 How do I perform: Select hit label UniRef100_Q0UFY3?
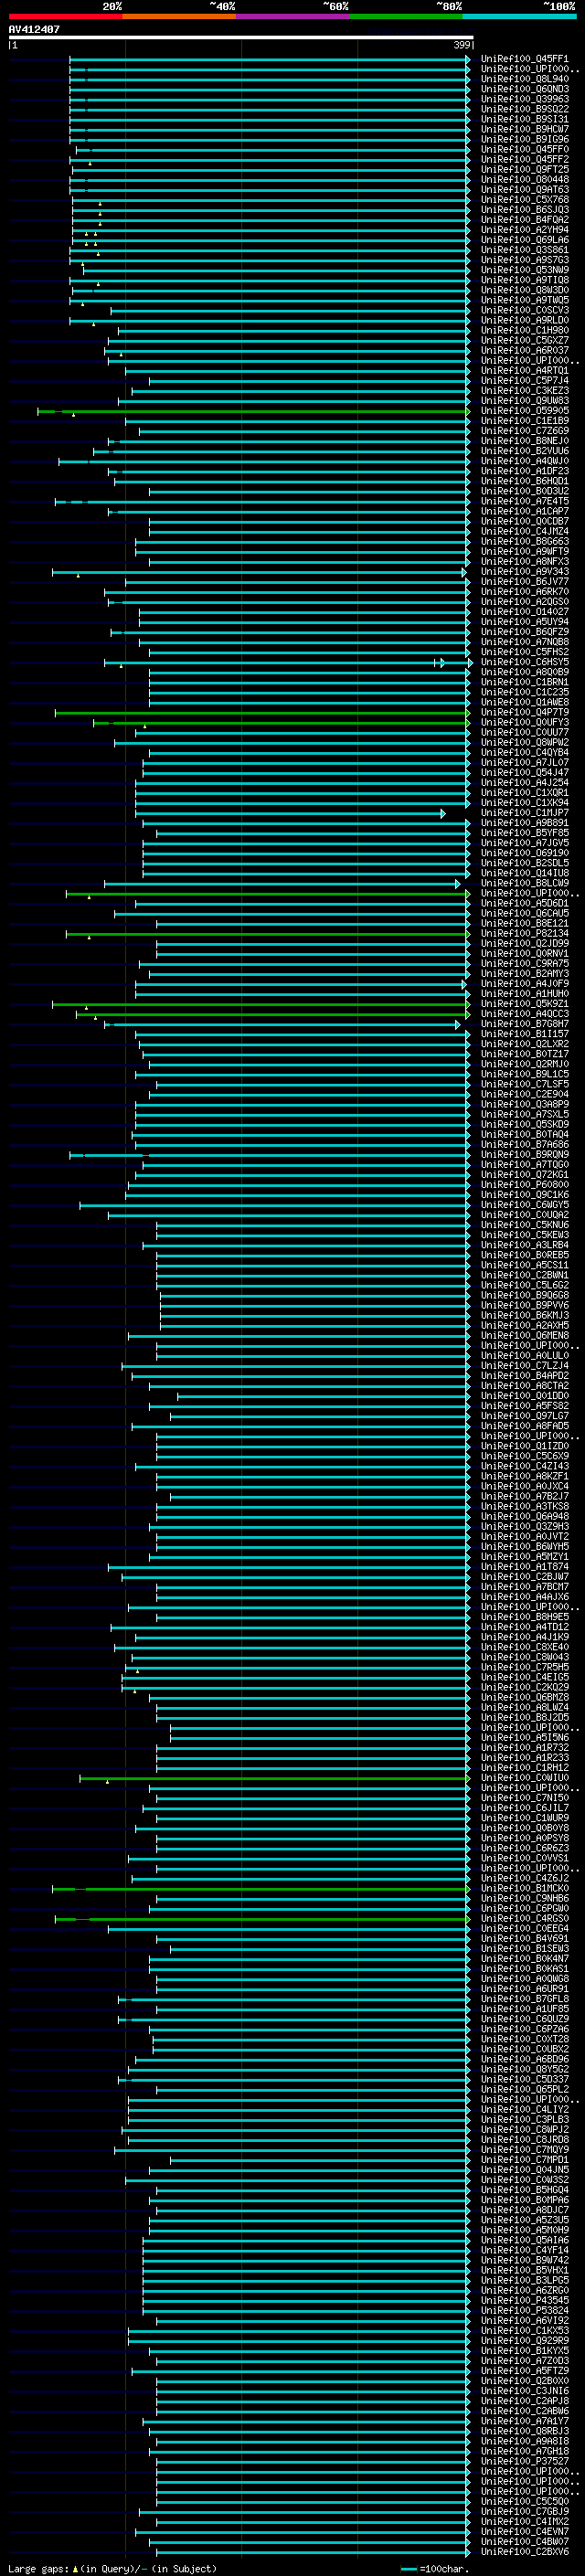point(525,723)
